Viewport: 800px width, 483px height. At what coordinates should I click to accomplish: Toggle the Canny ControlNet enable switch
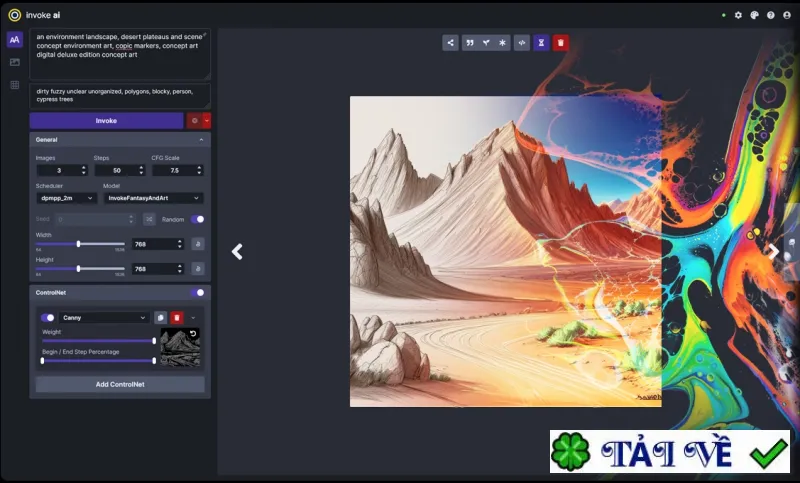(47, 318)
